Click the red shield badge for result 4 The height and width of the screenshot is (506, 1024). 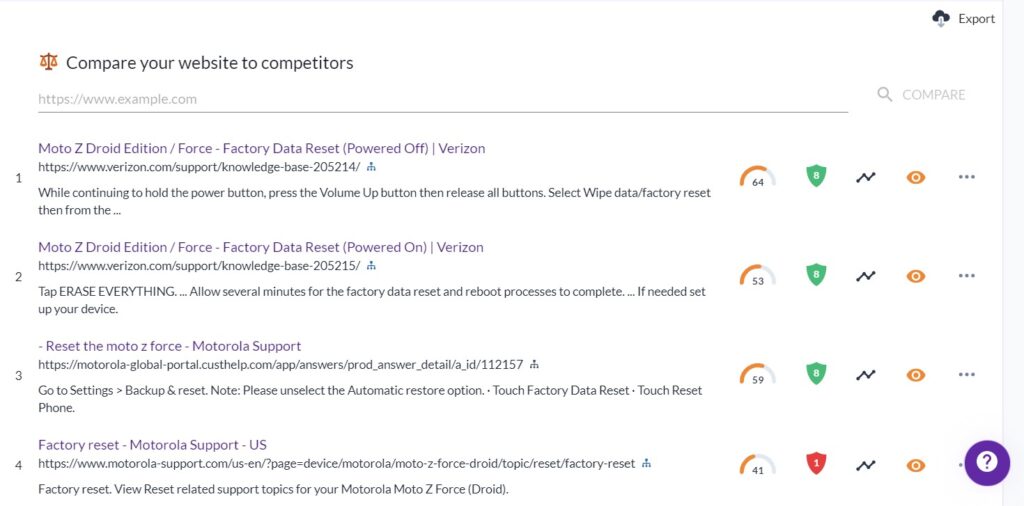tap(816, 465)
